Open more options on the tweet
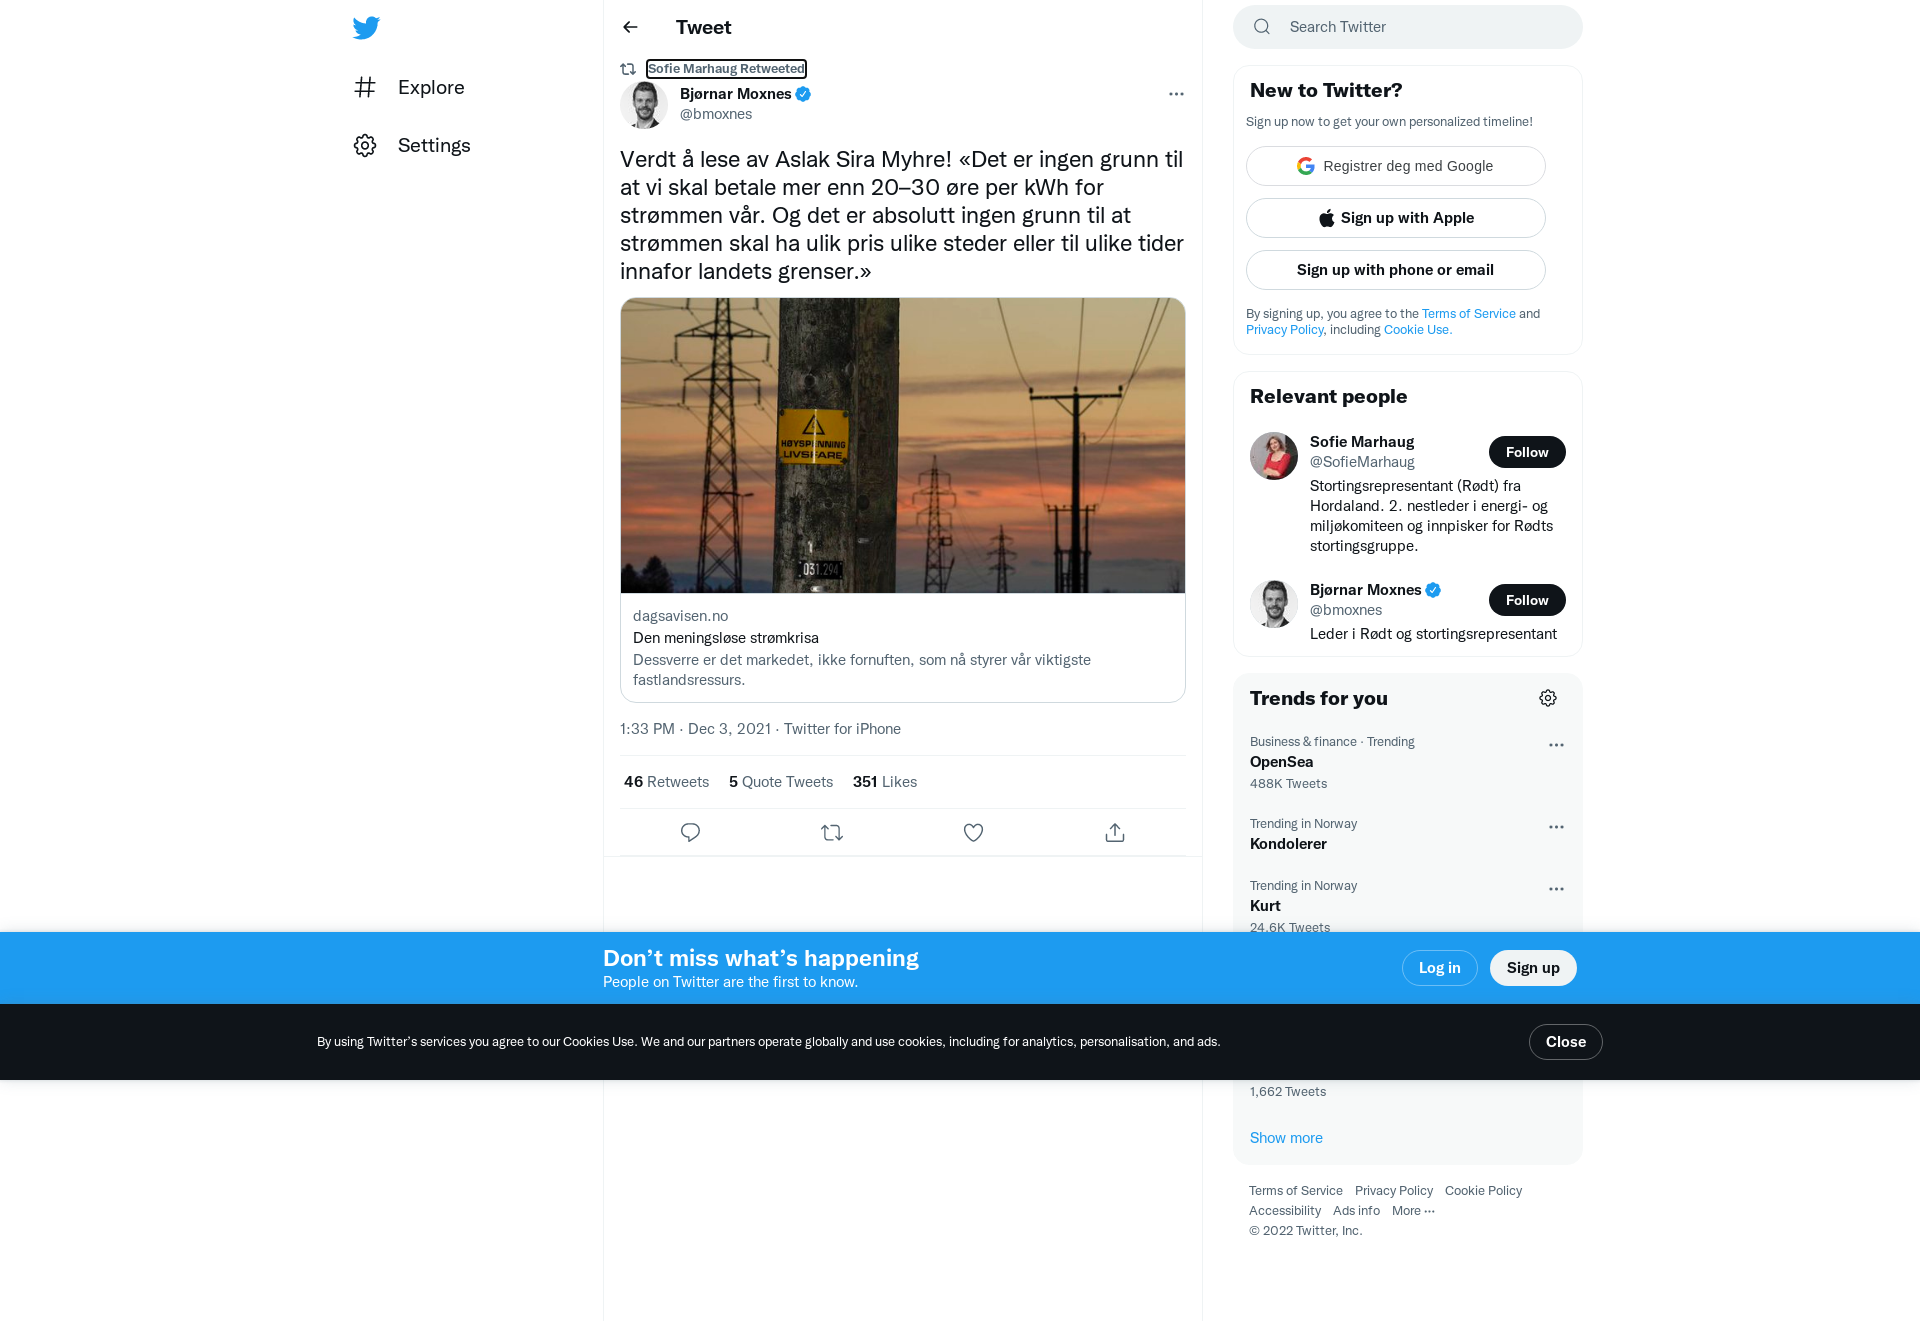 click(1176, 94)
